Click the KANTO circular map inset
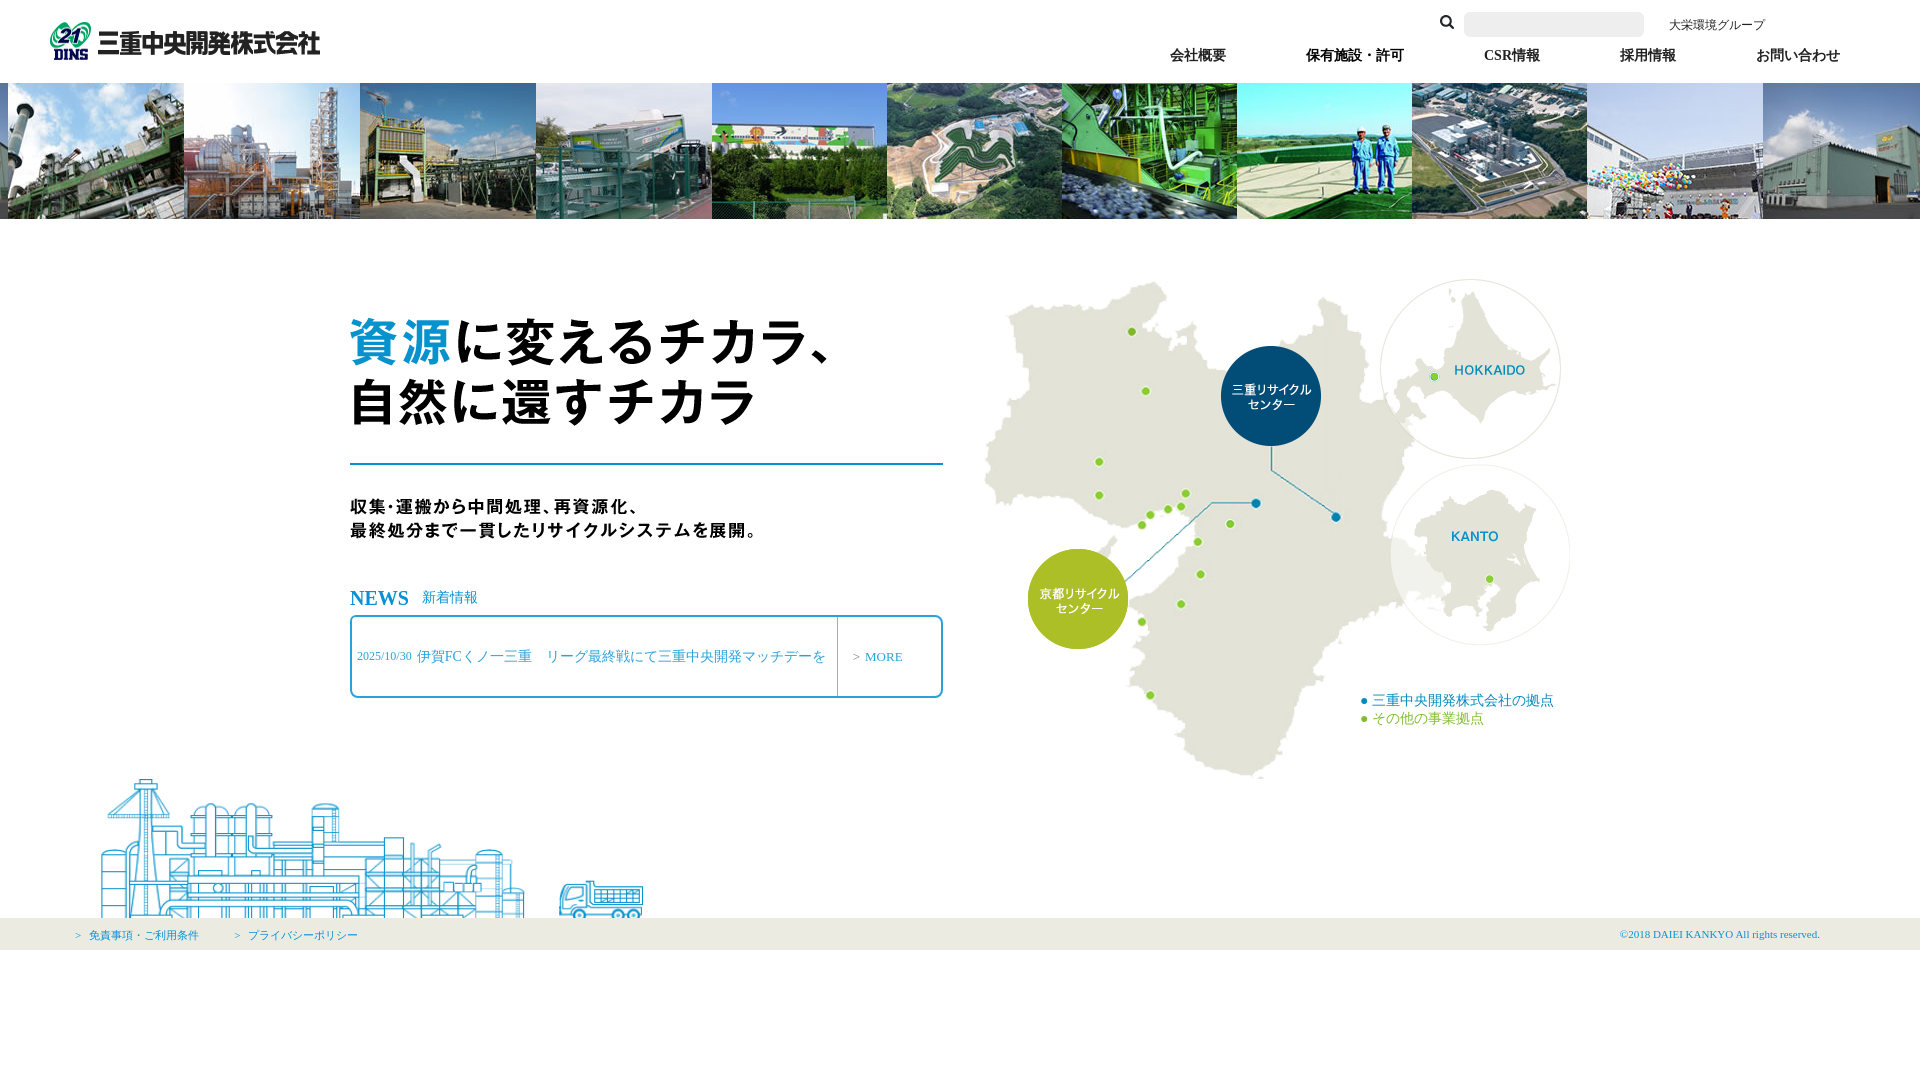Screen dimensions: 1920x1080 coord(1483,552)
